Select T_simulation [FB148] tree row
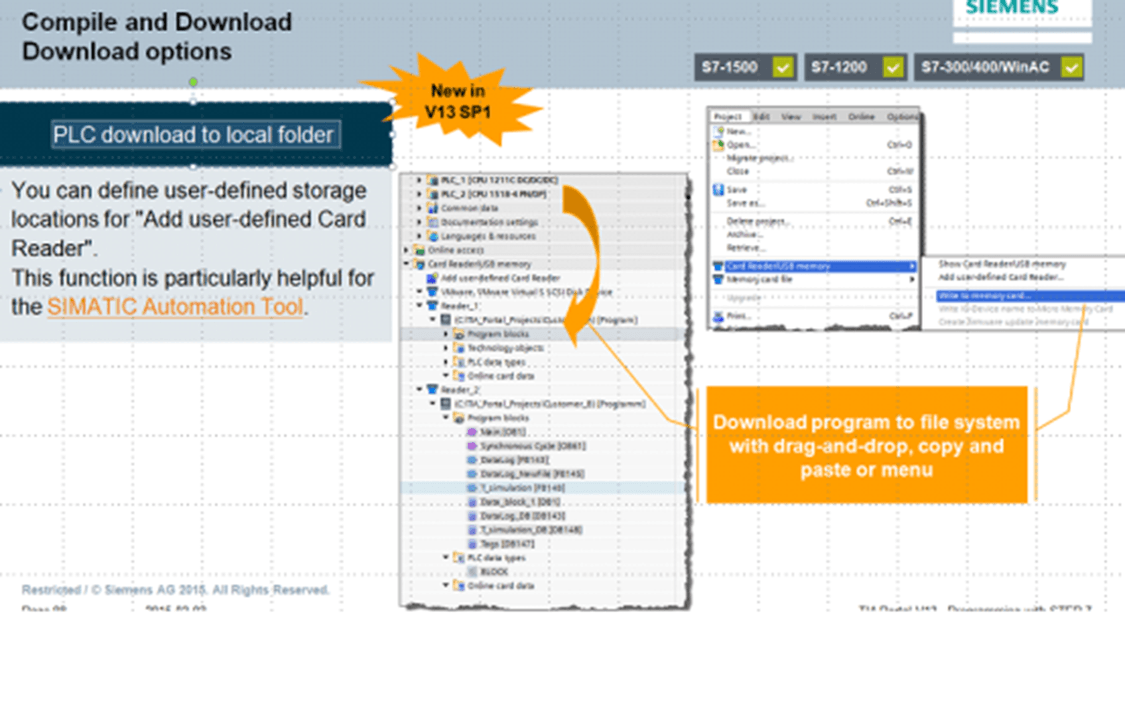The width and height of the screenshot is (1125, 719). (x=543, y=488)
